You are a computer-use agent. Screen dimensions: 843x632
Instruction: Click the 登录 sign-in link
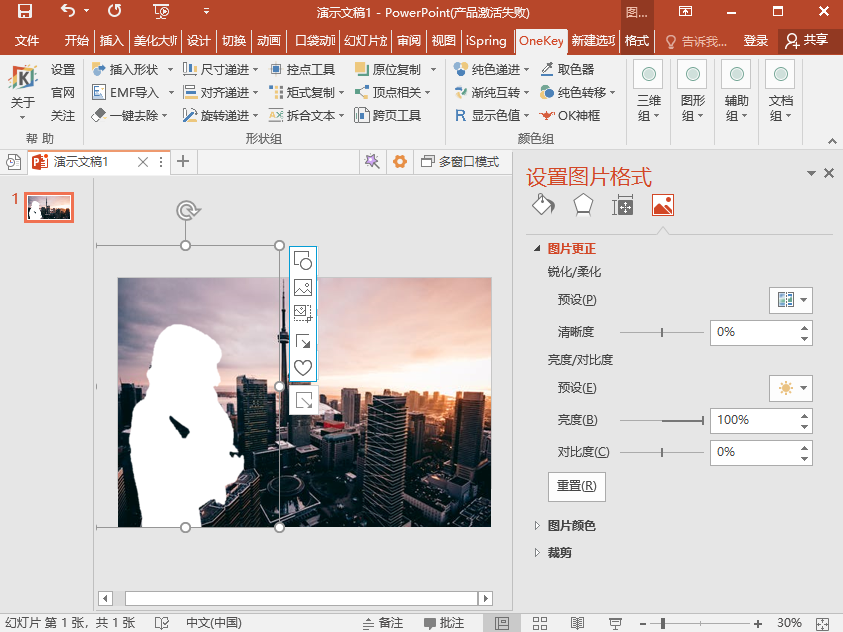coord(755,40)
